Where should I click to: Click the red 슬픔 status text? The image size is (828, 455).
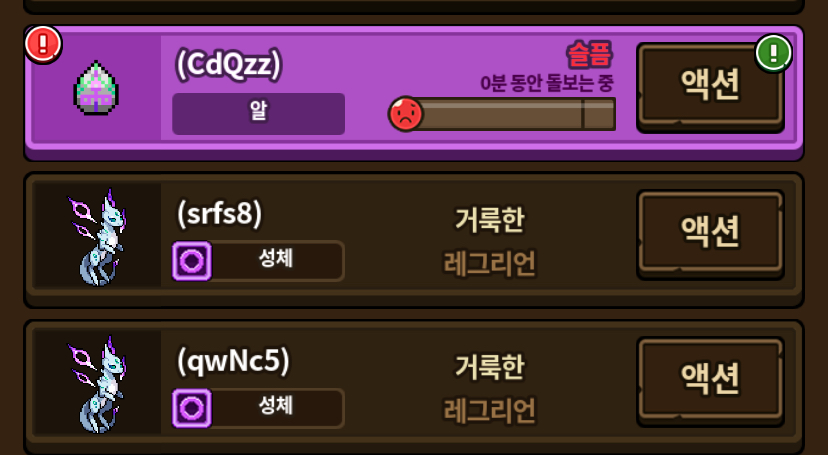(x=589, y=55)
